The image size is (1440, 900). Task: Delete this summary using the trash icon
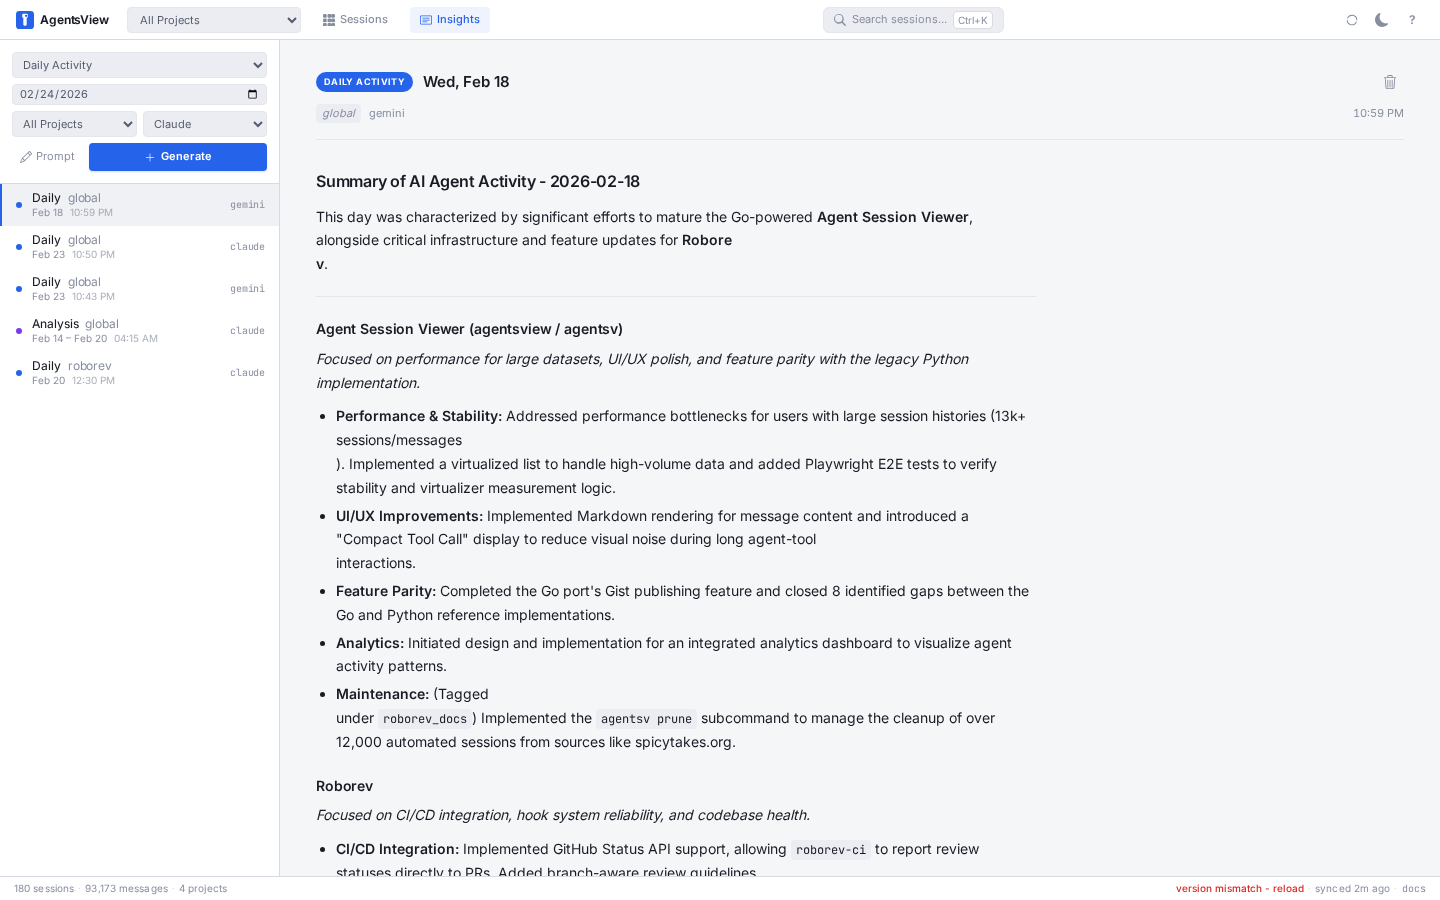pyautogui.click(x=1390, y=82)
